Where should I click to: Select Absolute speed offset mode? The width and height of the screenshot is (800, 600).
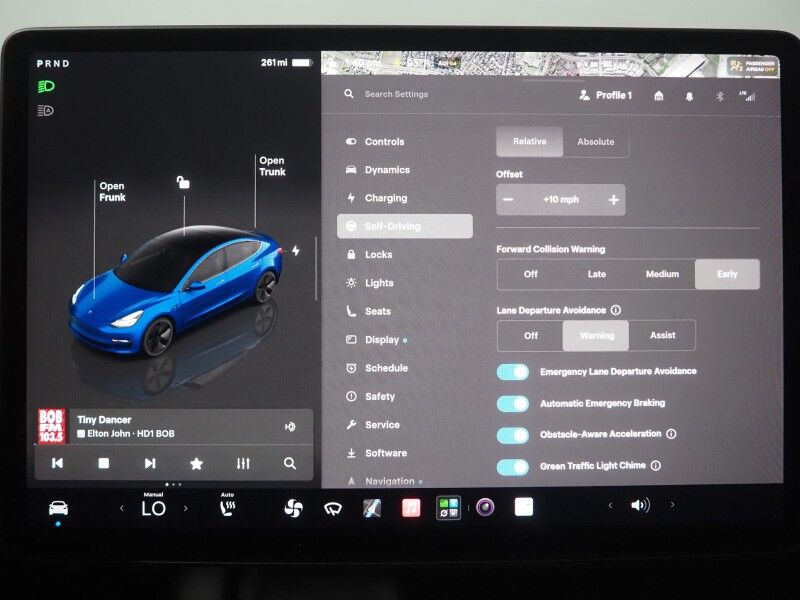click(x=595, y=142)
